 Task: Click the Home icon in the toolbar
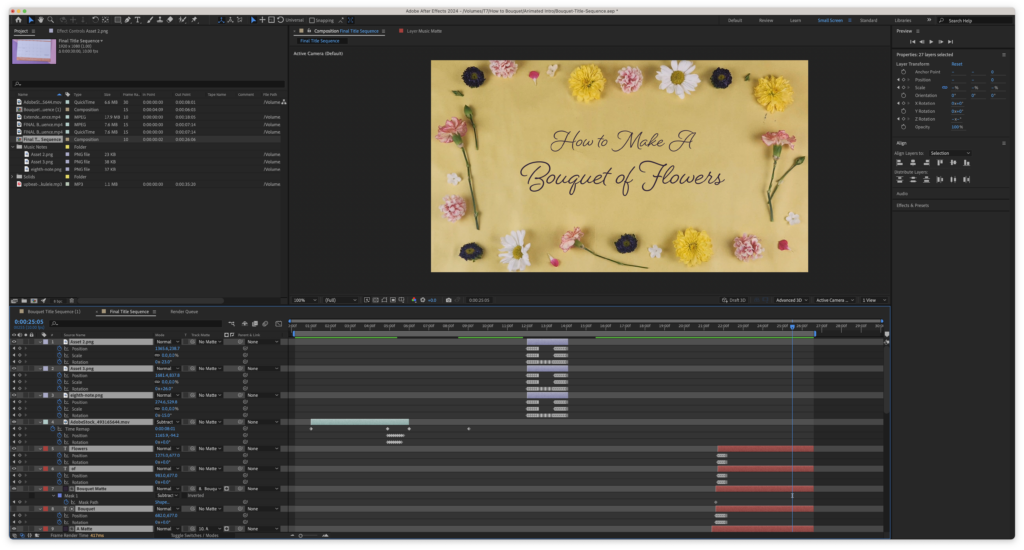(18, 20)
